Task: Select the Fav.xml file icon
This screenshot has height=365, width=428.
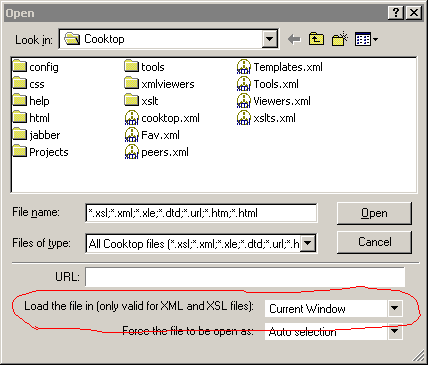Action: point(132,135)
